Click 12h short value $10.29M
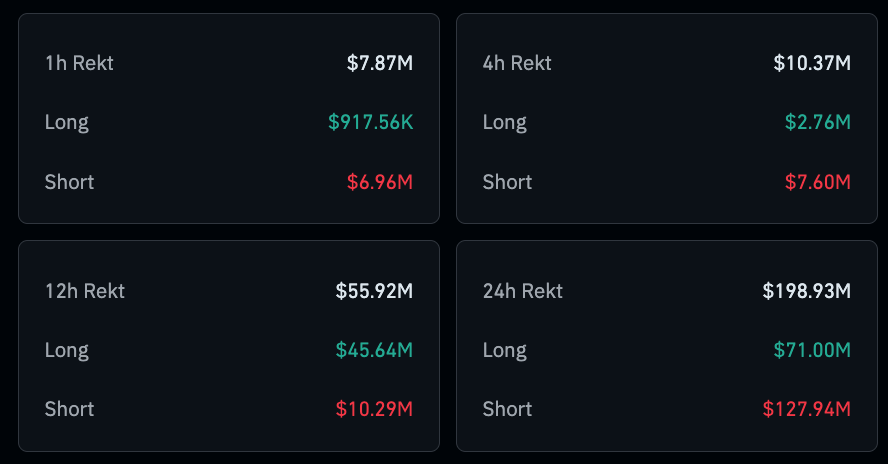Screen dimensions: 888x464 [x=374, y=409]
